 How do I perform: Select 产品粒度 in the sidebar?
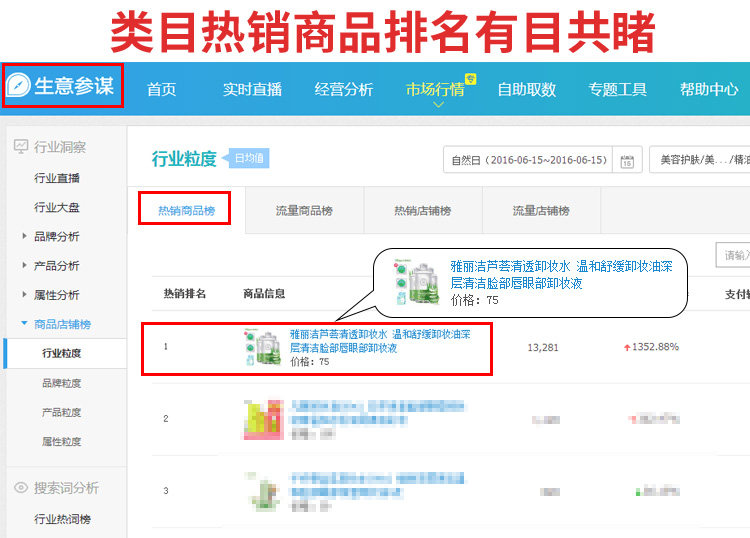click(62, 412)
